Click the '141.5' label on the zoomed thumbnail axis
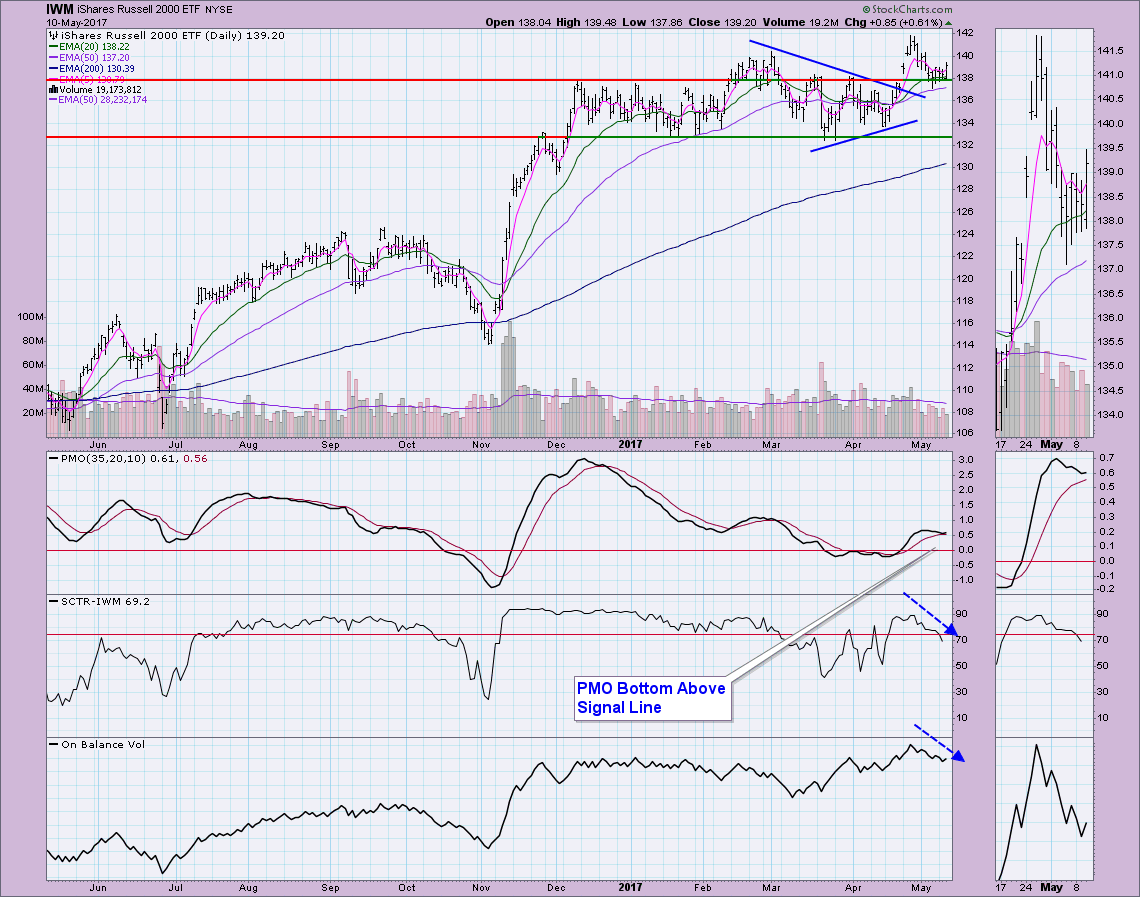 pos(1109,51)
